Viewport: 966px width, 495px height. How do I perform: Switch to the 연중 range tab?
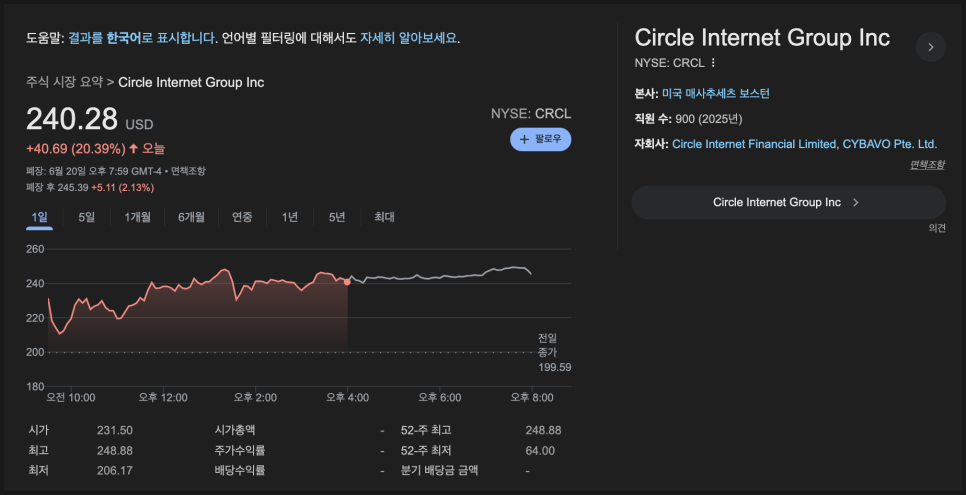(242, 217)
